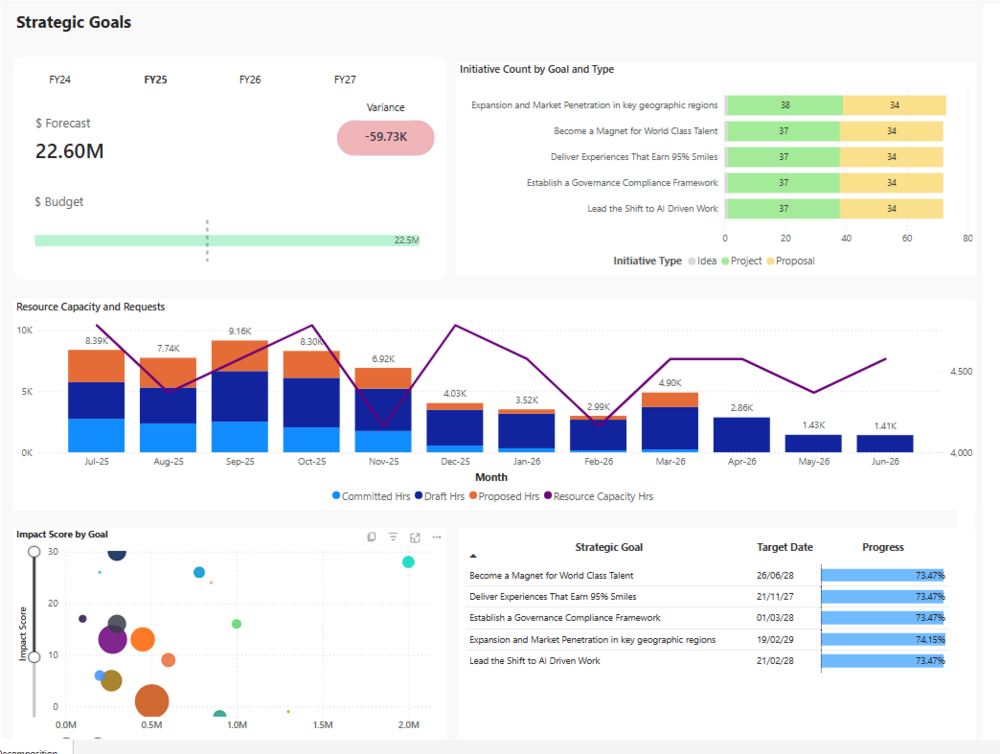Enter Focus mode on Impact Score chart

tap(415, 537)
